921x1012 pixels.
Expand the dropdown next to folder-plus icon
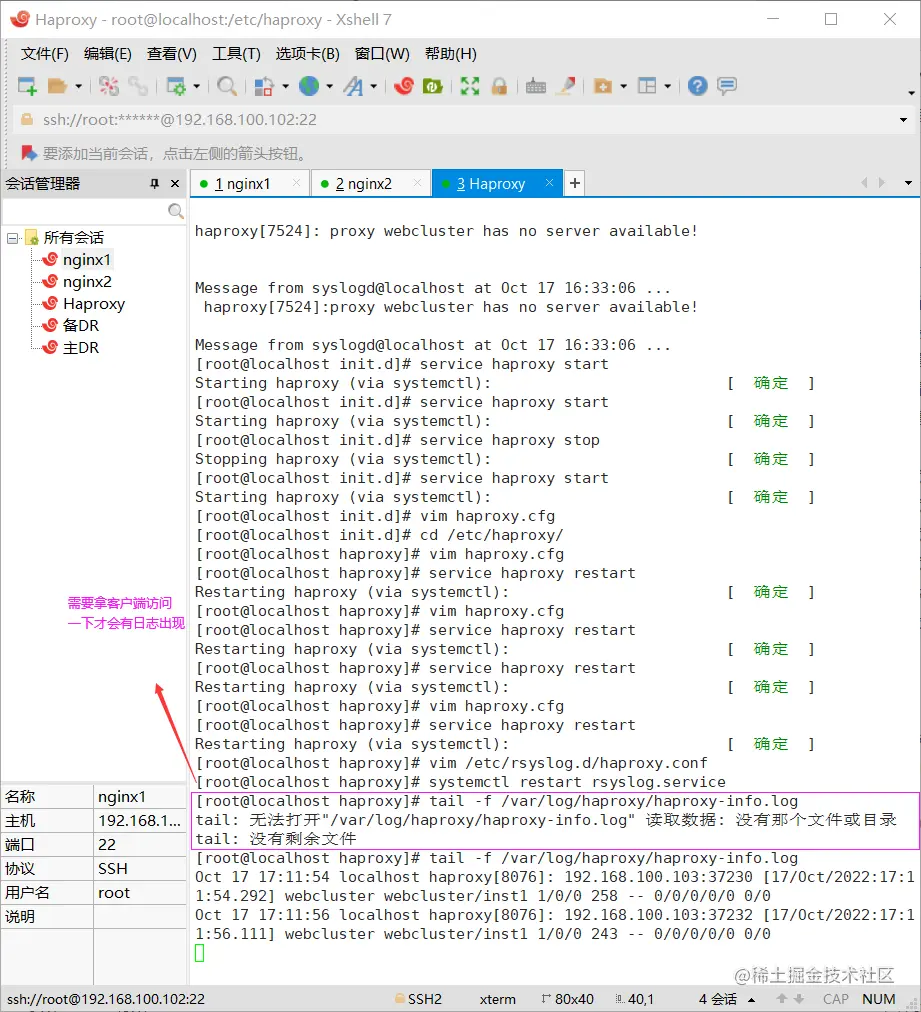(x=623, y=86)
